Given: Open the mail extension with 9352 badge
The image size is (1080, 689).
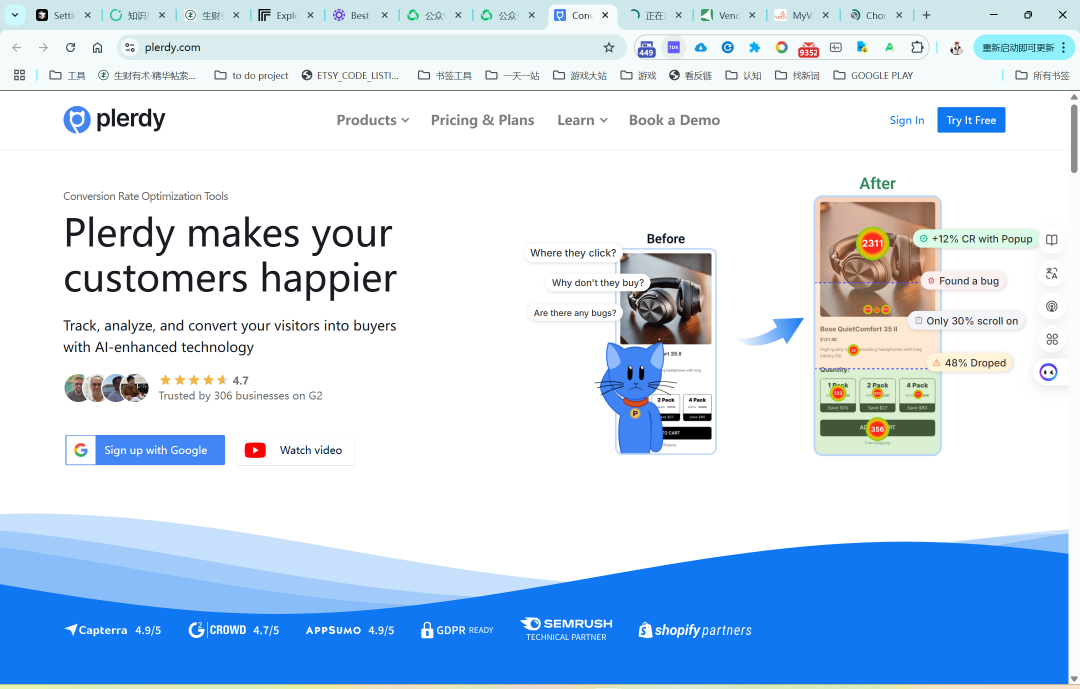Looking at the screenshot, I should (x=808, y=49).
